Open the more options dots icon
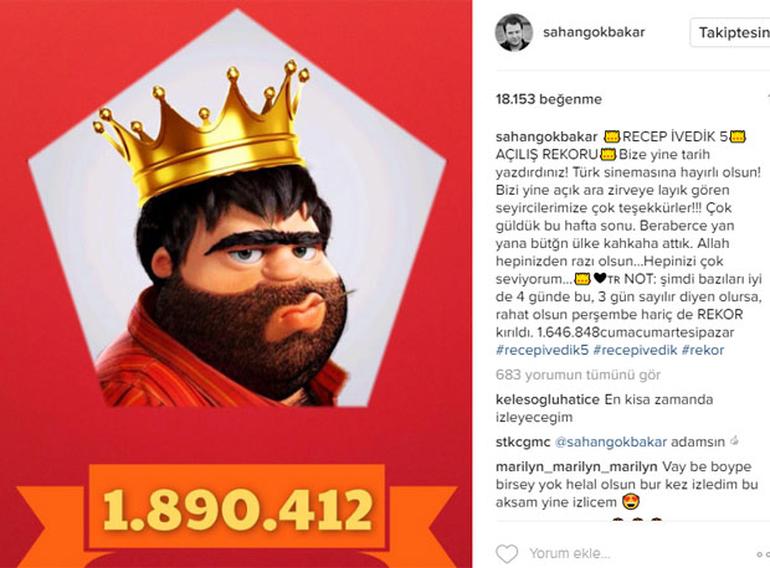Image resolution: width=770 pixels, height=568 pixels. coord(764,554)
